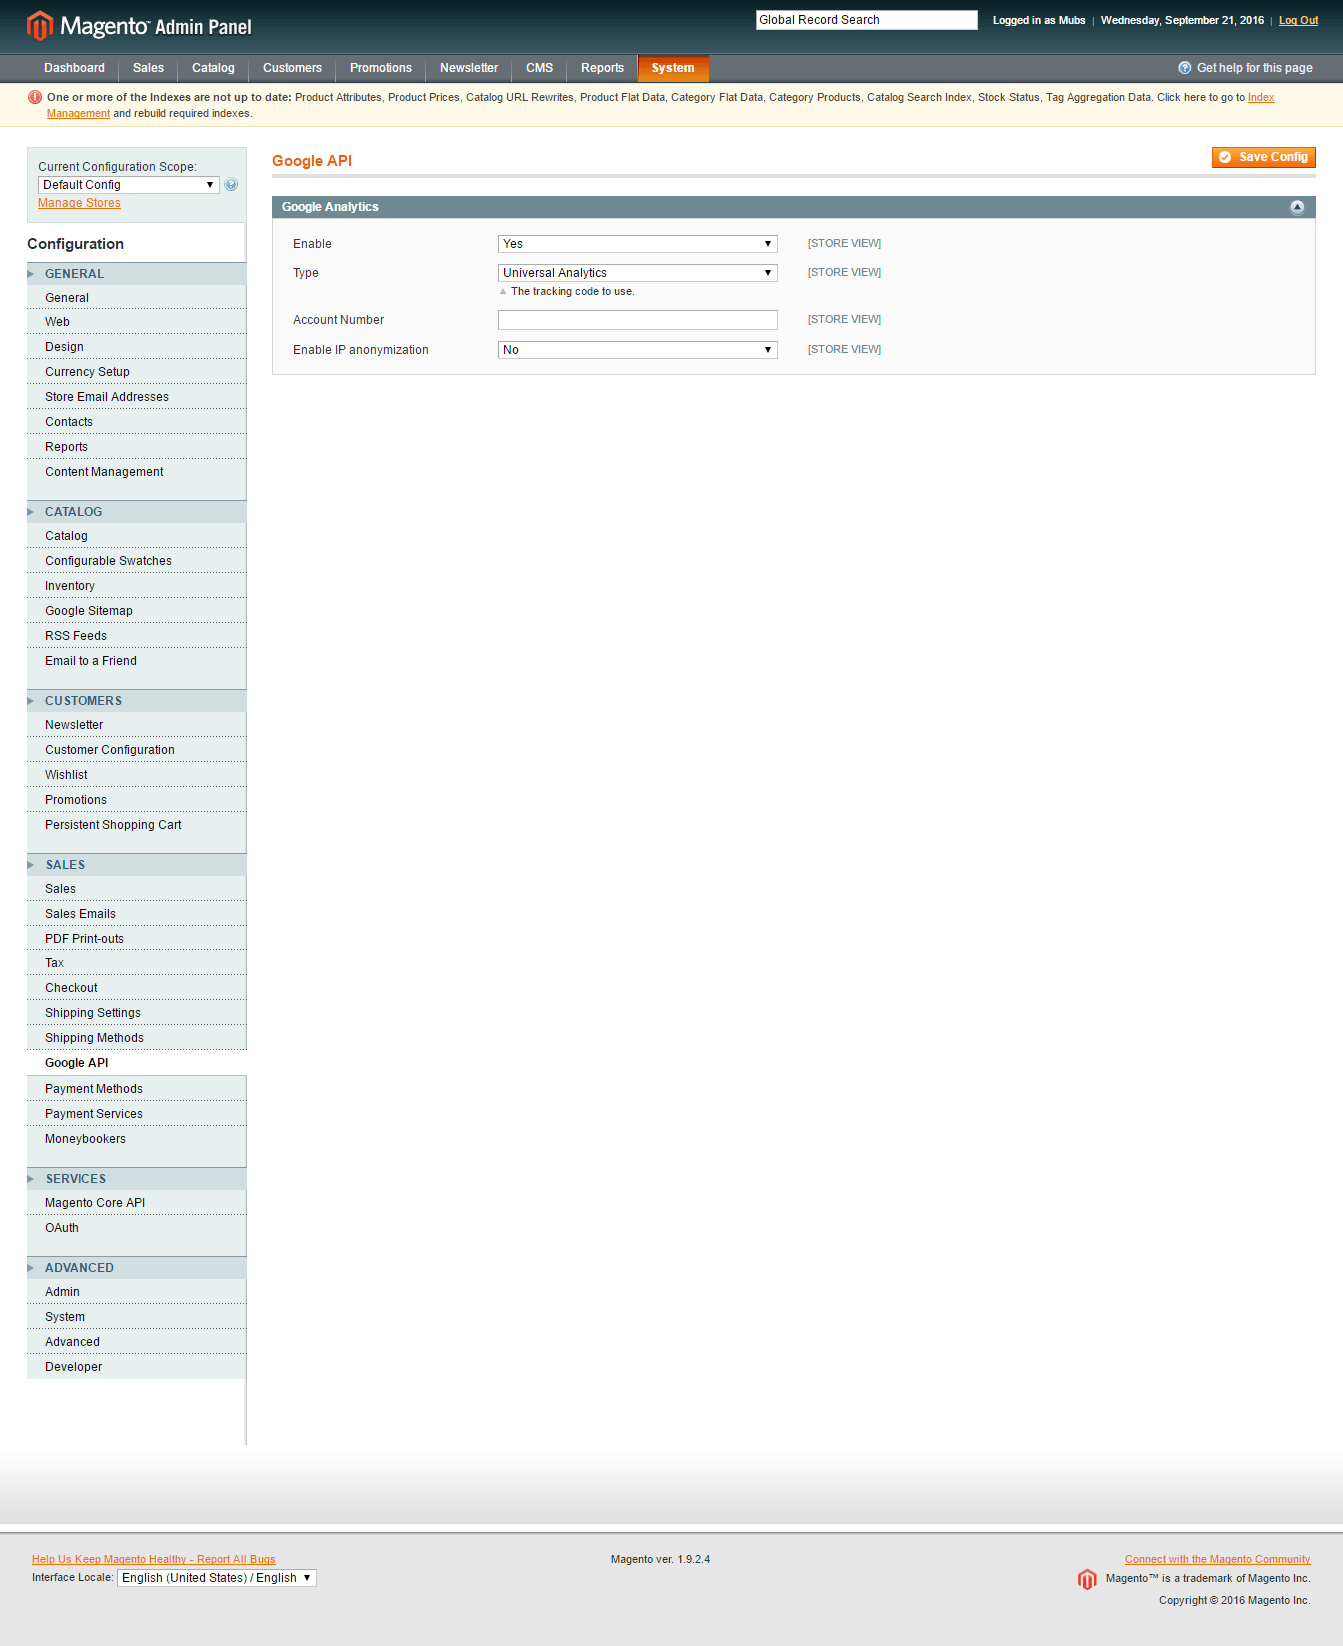Open the Interface Locale dropdown
Screen dimensions: 1343x1646
pyautogui.click(x=217, y=1578)
